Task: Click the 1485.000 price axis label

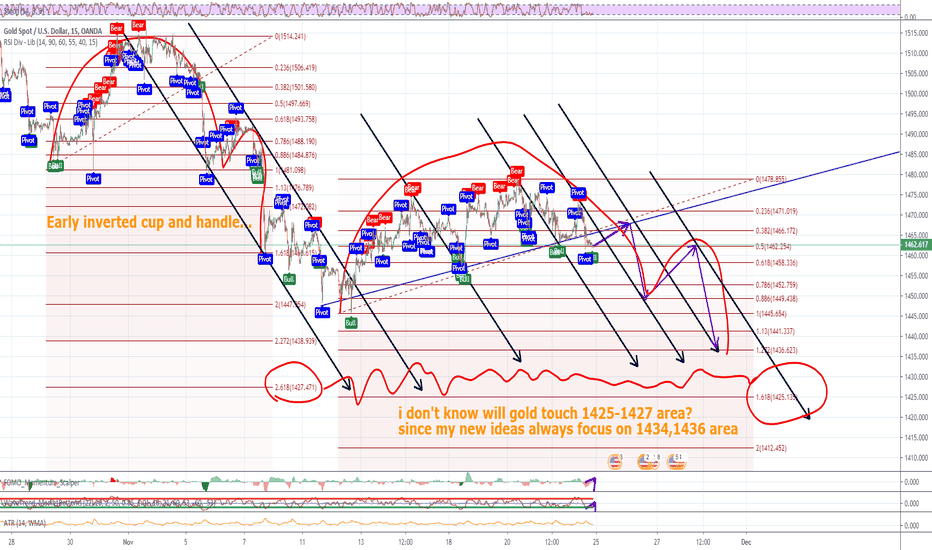Action: click(x=916, y=155)
